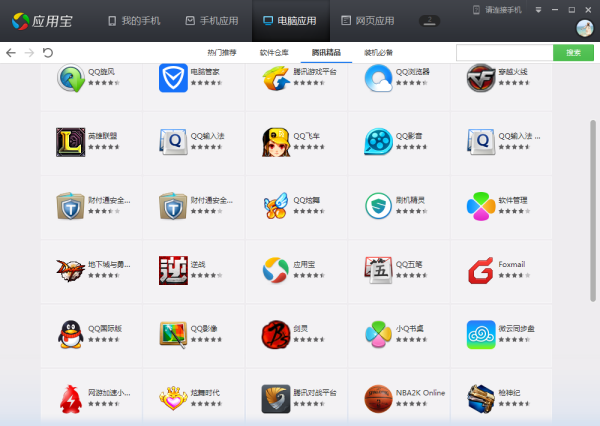The height and width of the screenshot is (426, 600).
Task: Open the 微云同步盘 cloud icon
Action: 481,335
